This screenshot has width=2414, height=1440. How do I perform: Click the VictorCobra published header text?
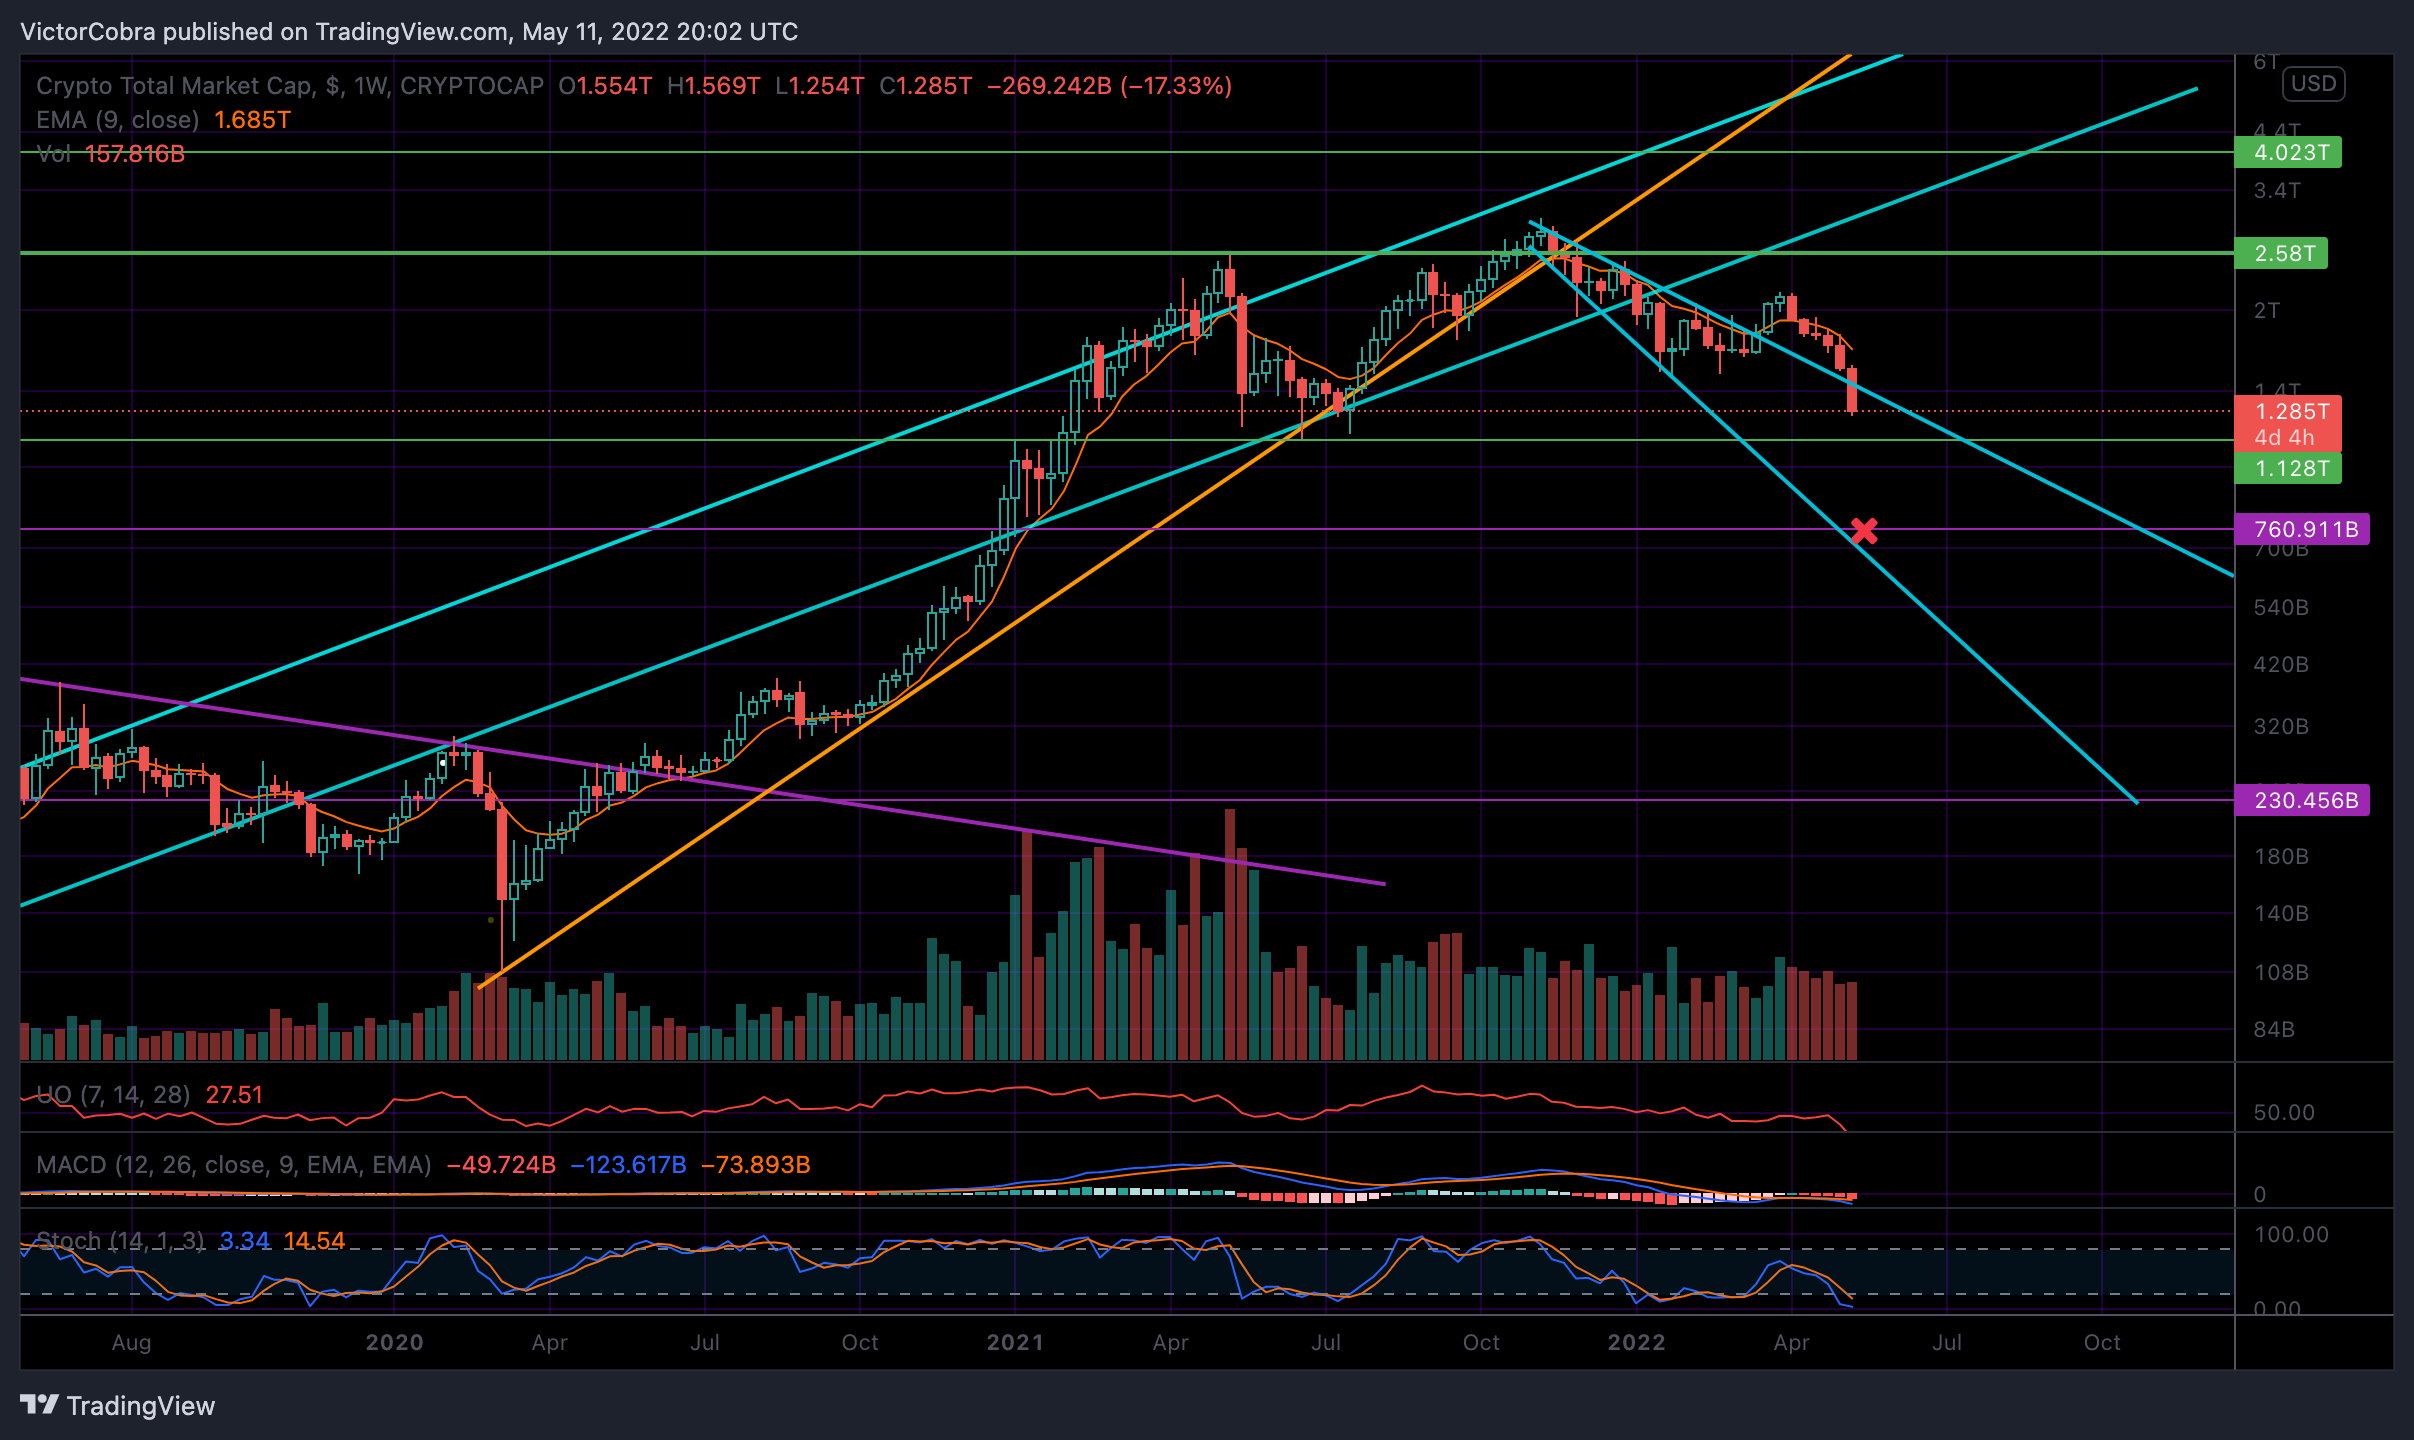pyautogui.click(x=408, y=32)
